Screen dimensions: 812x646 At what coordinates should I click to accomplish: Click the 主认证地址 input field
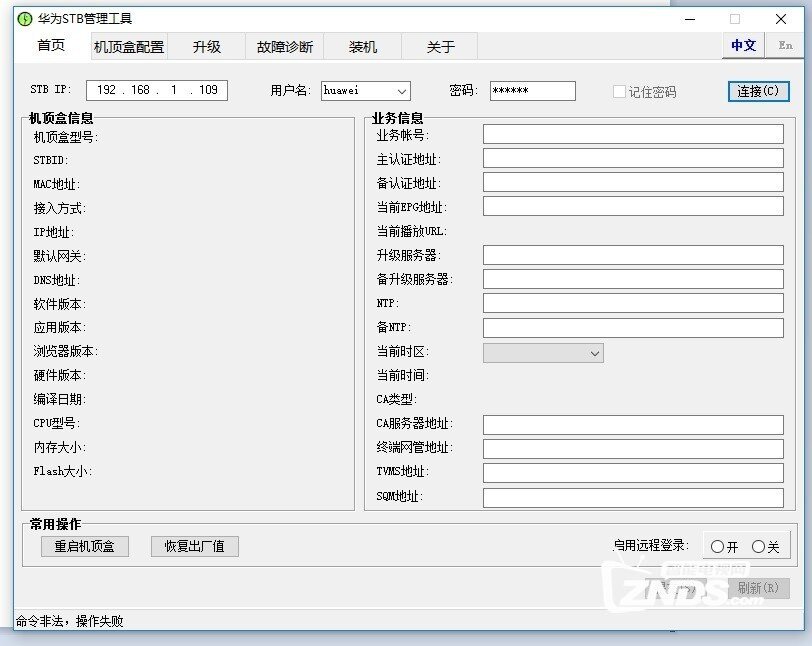pos(633,158)
